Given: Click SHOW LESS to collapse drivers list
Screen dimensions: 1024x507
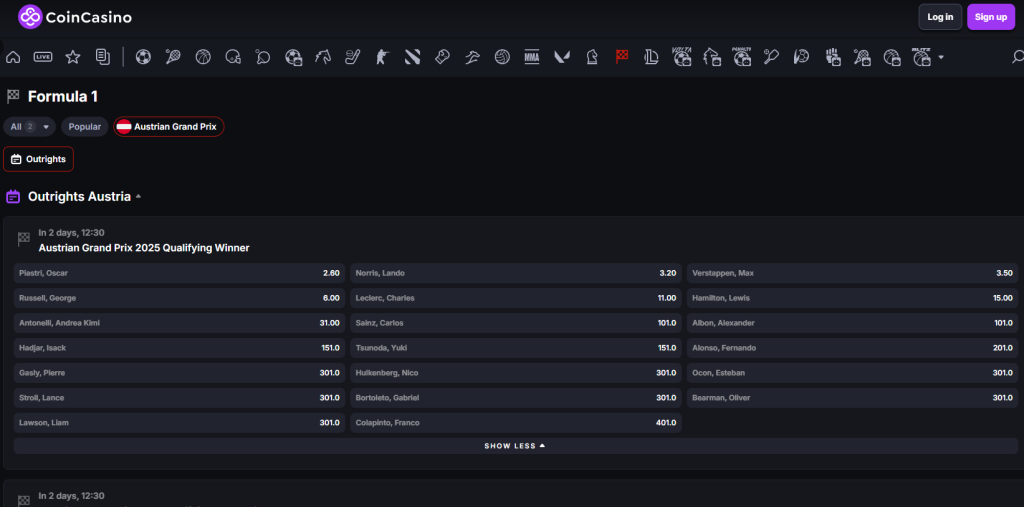Looking at the screenshot, I should (515, 446).
